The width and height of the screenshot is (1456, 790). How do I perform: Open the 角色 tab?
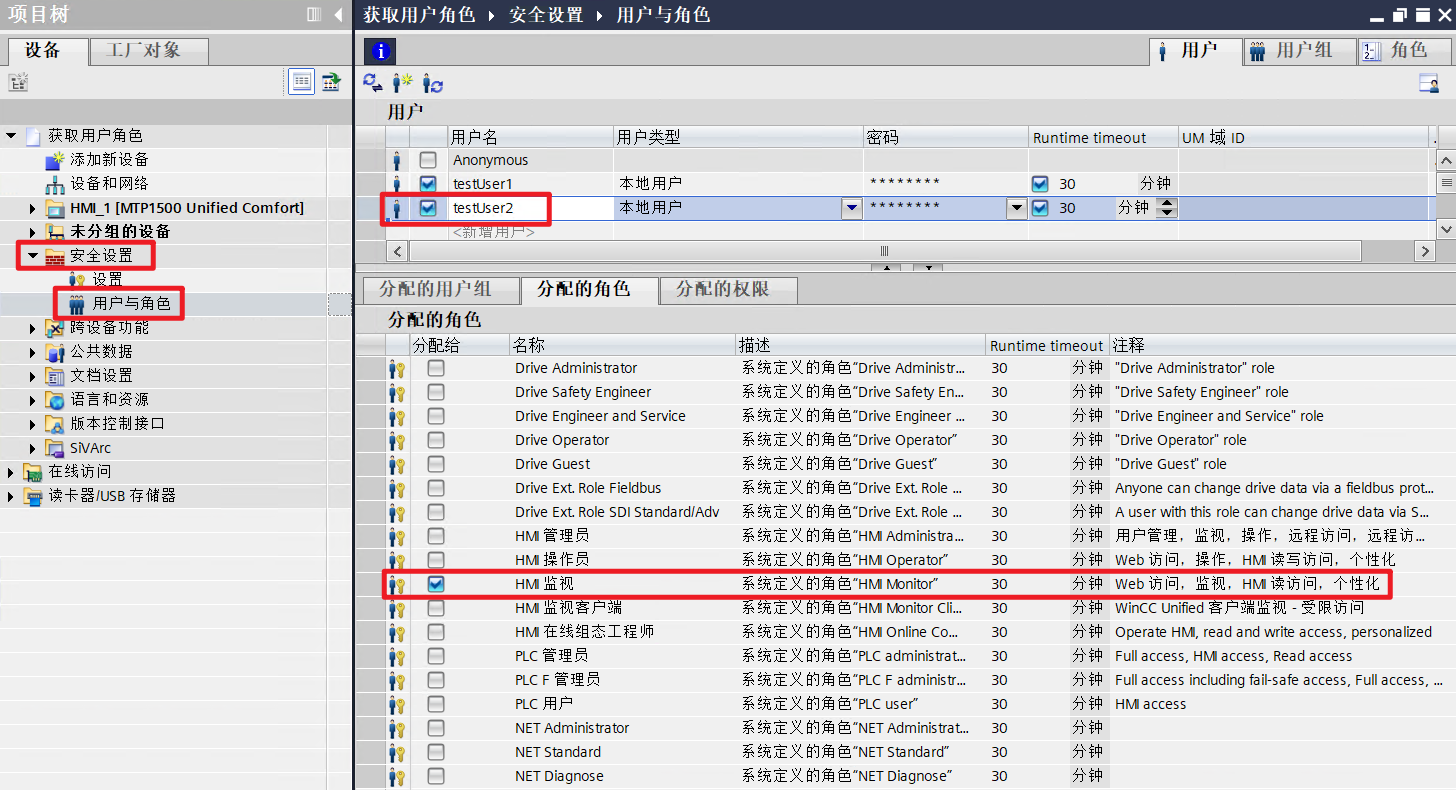coord(1404,51)
